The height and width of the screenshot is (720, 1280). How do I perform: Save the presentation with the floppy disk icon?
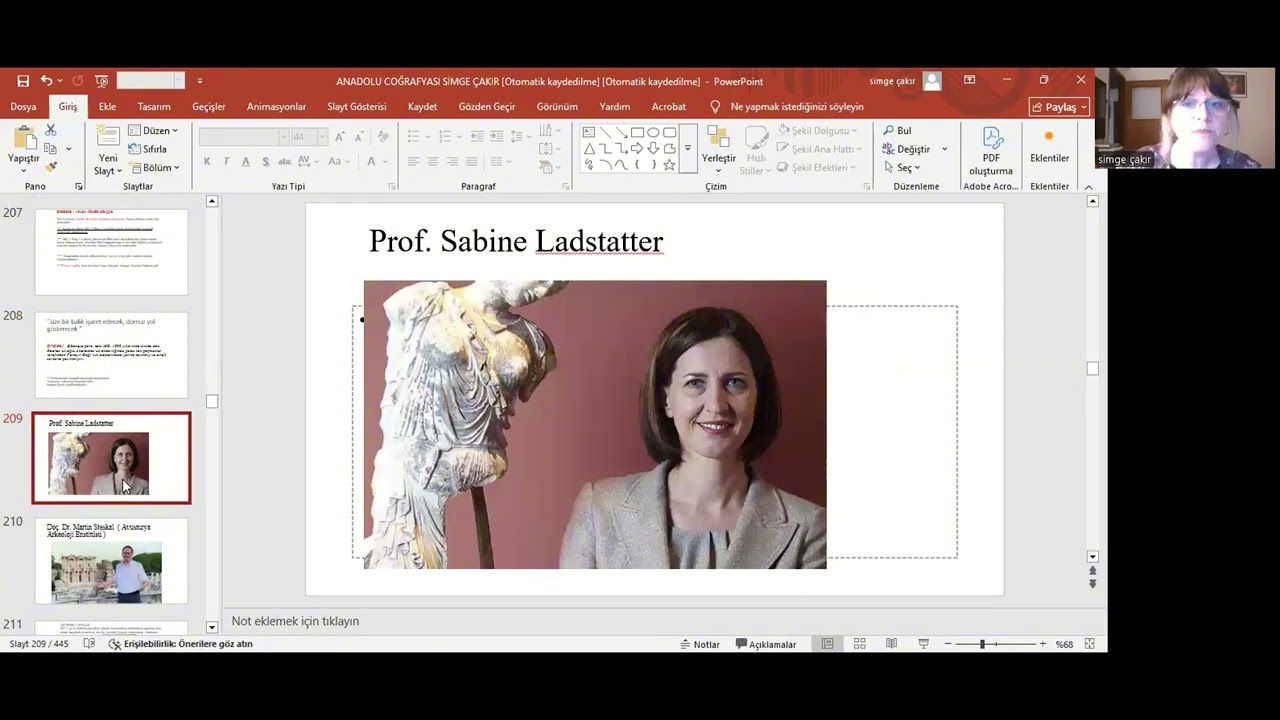point(23,81)
